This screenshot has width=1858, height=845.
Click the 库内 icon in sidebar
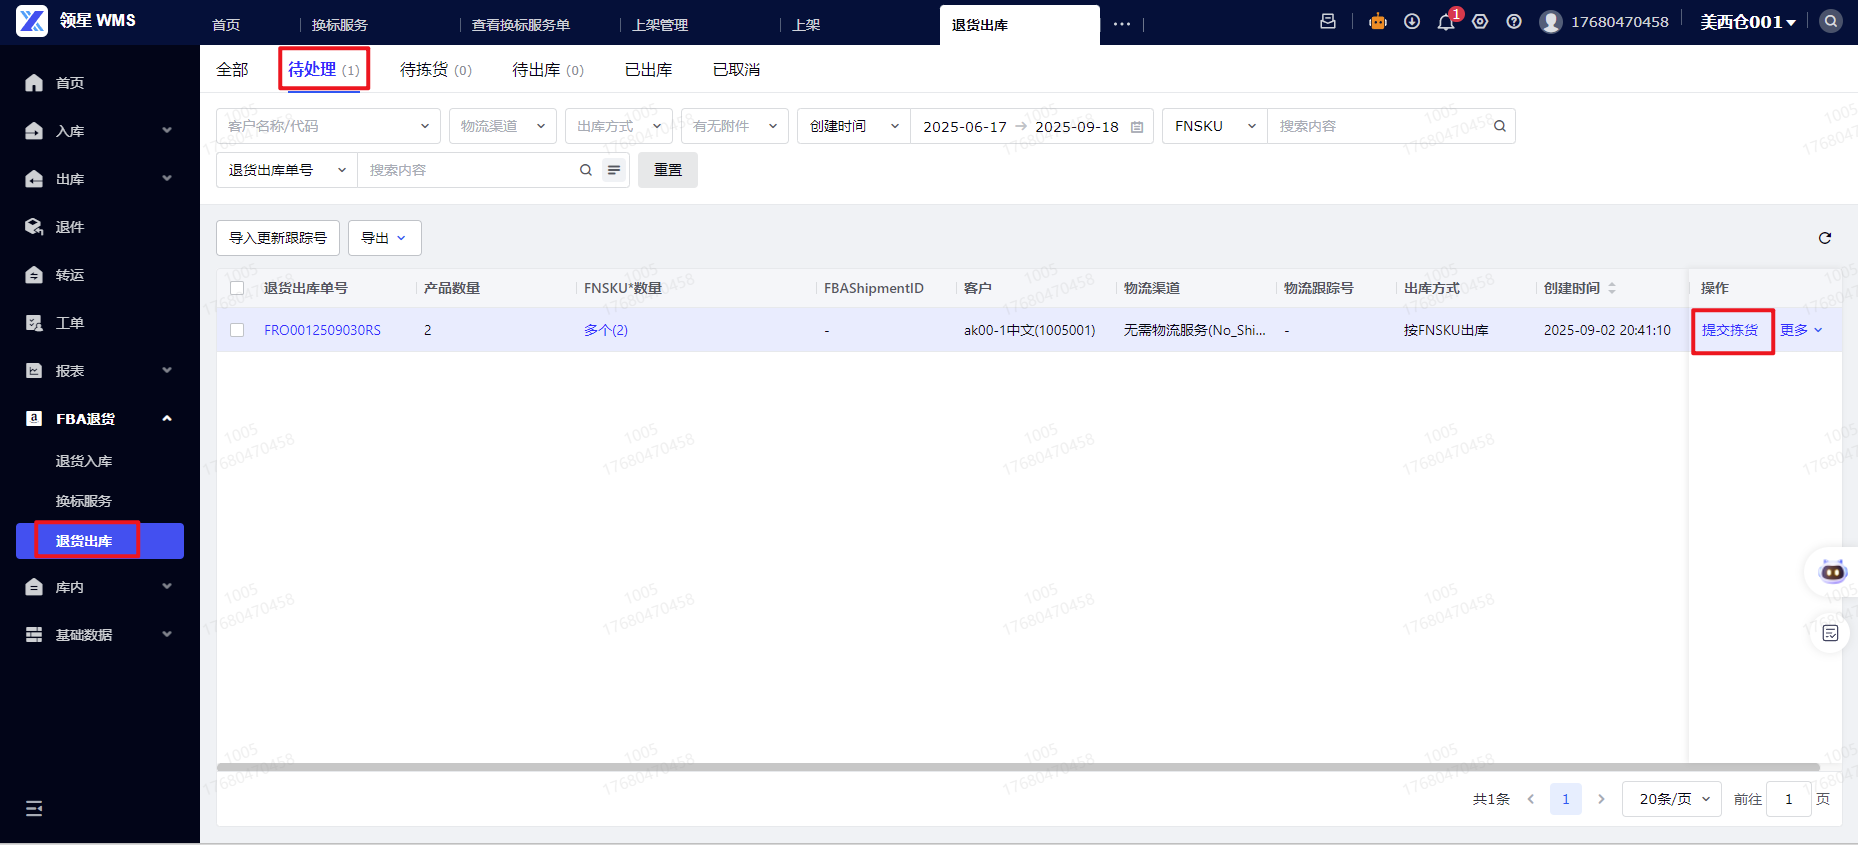tap(34, 587)
